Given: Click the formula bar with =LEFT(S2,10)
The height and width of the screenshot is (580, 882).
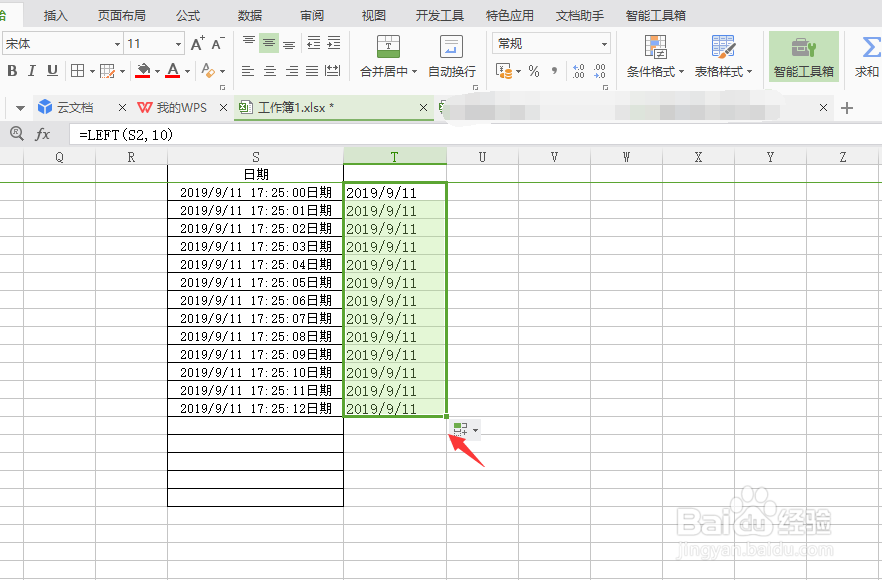Looking at the screenshot, I should pos(475,134).
